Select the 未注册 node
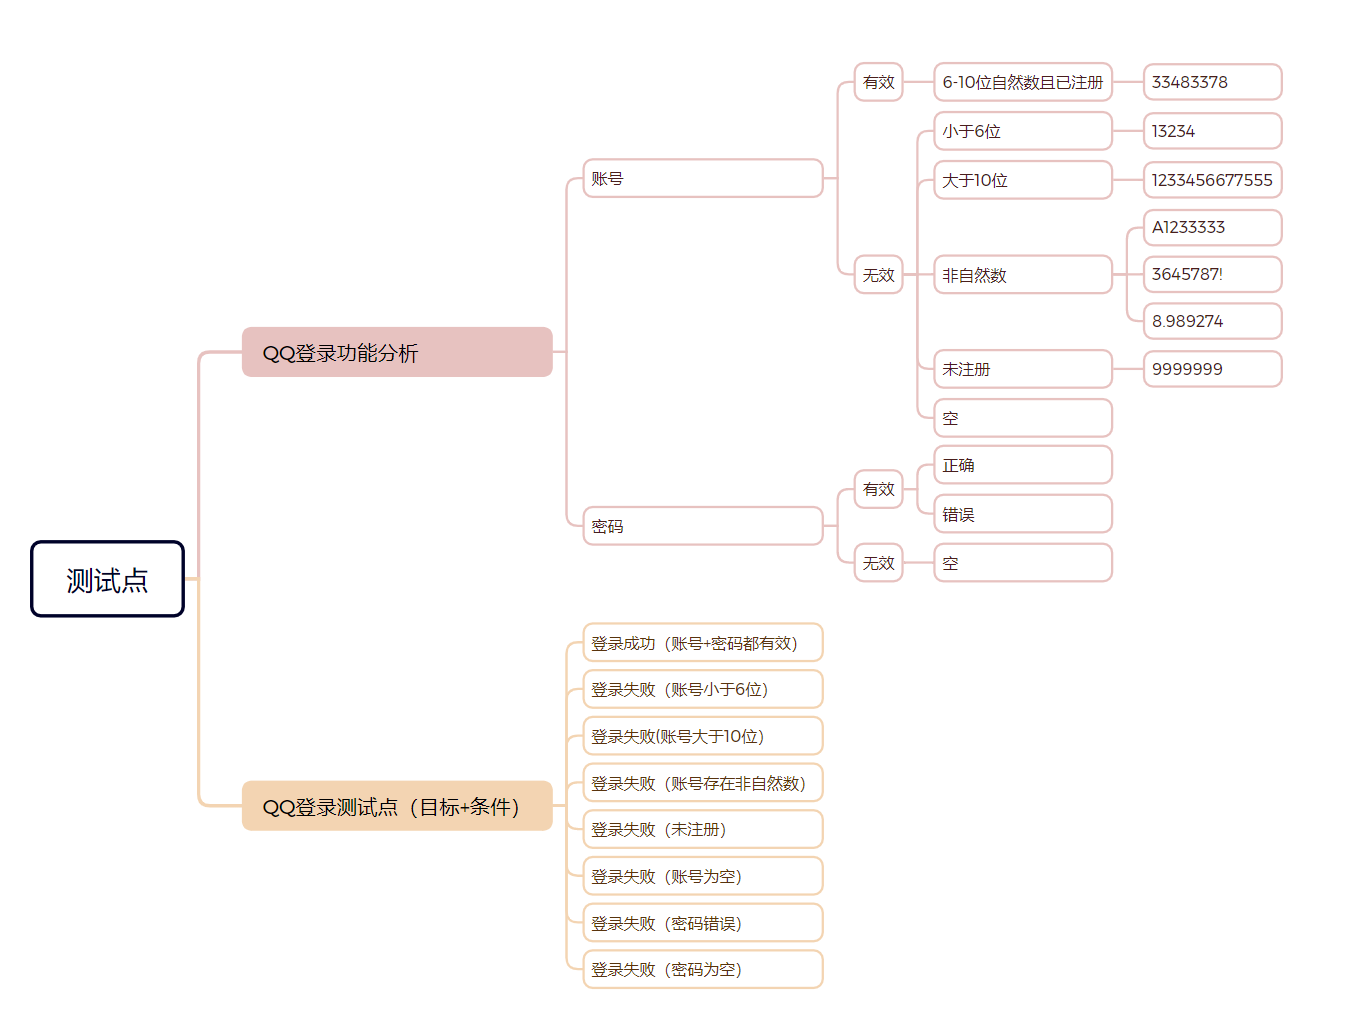This screenshot has height=1018, width=1349. (x=1023, y=369)
